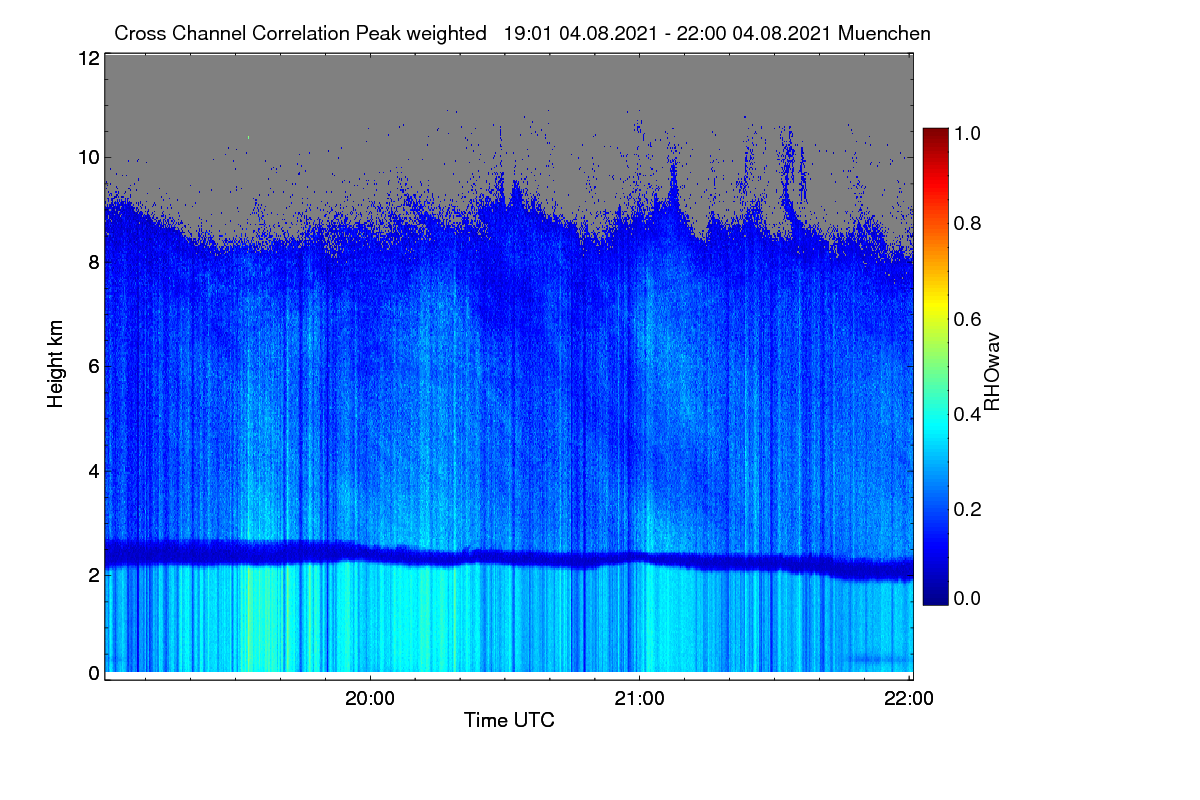1200x800 pixels.
Task: Click the height tick label '8'
Action: point(93,262)
